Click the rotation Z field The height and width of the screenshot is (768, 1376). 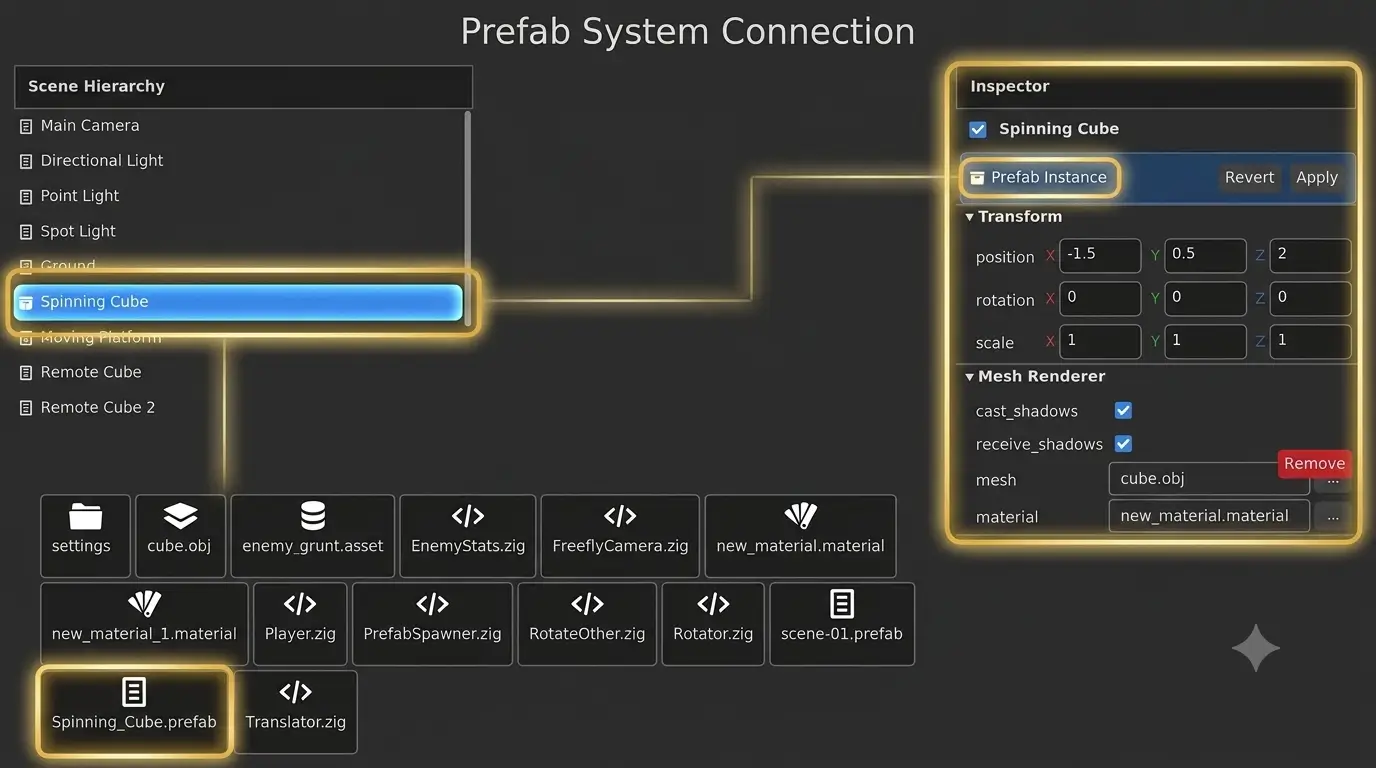coord(1310,298)
